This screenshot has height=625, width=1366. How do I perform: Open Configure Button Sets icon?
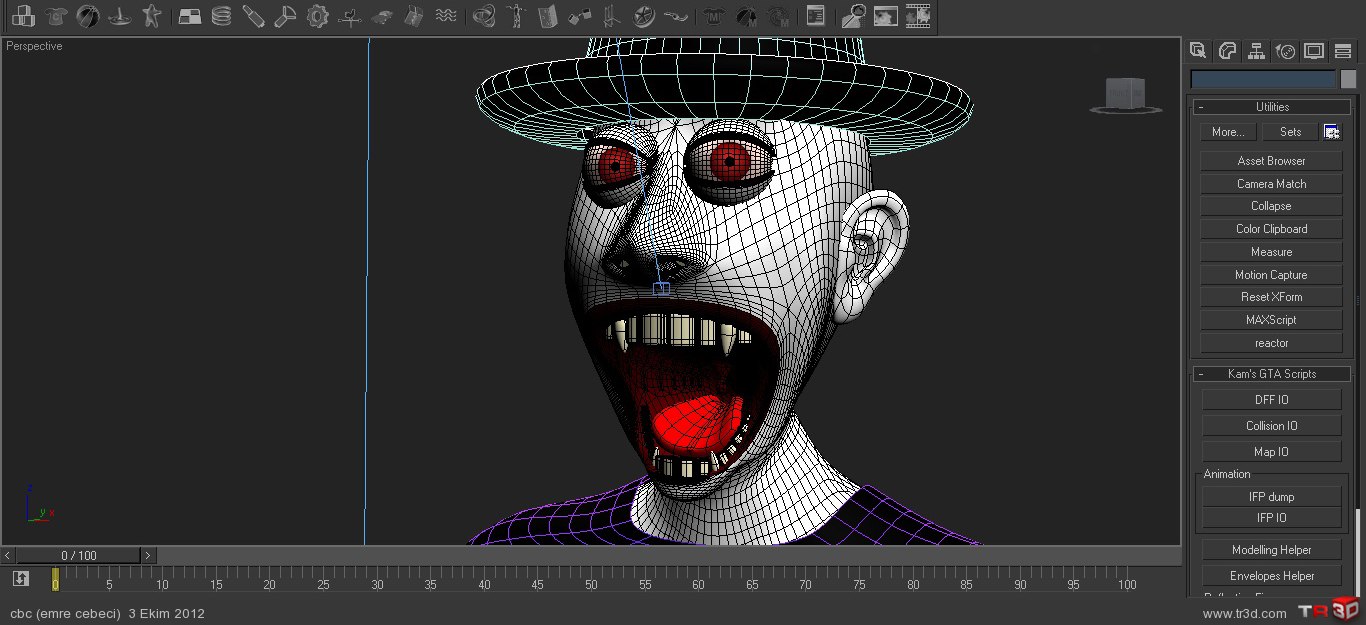pyautogui.click(x=1332, y=132)
